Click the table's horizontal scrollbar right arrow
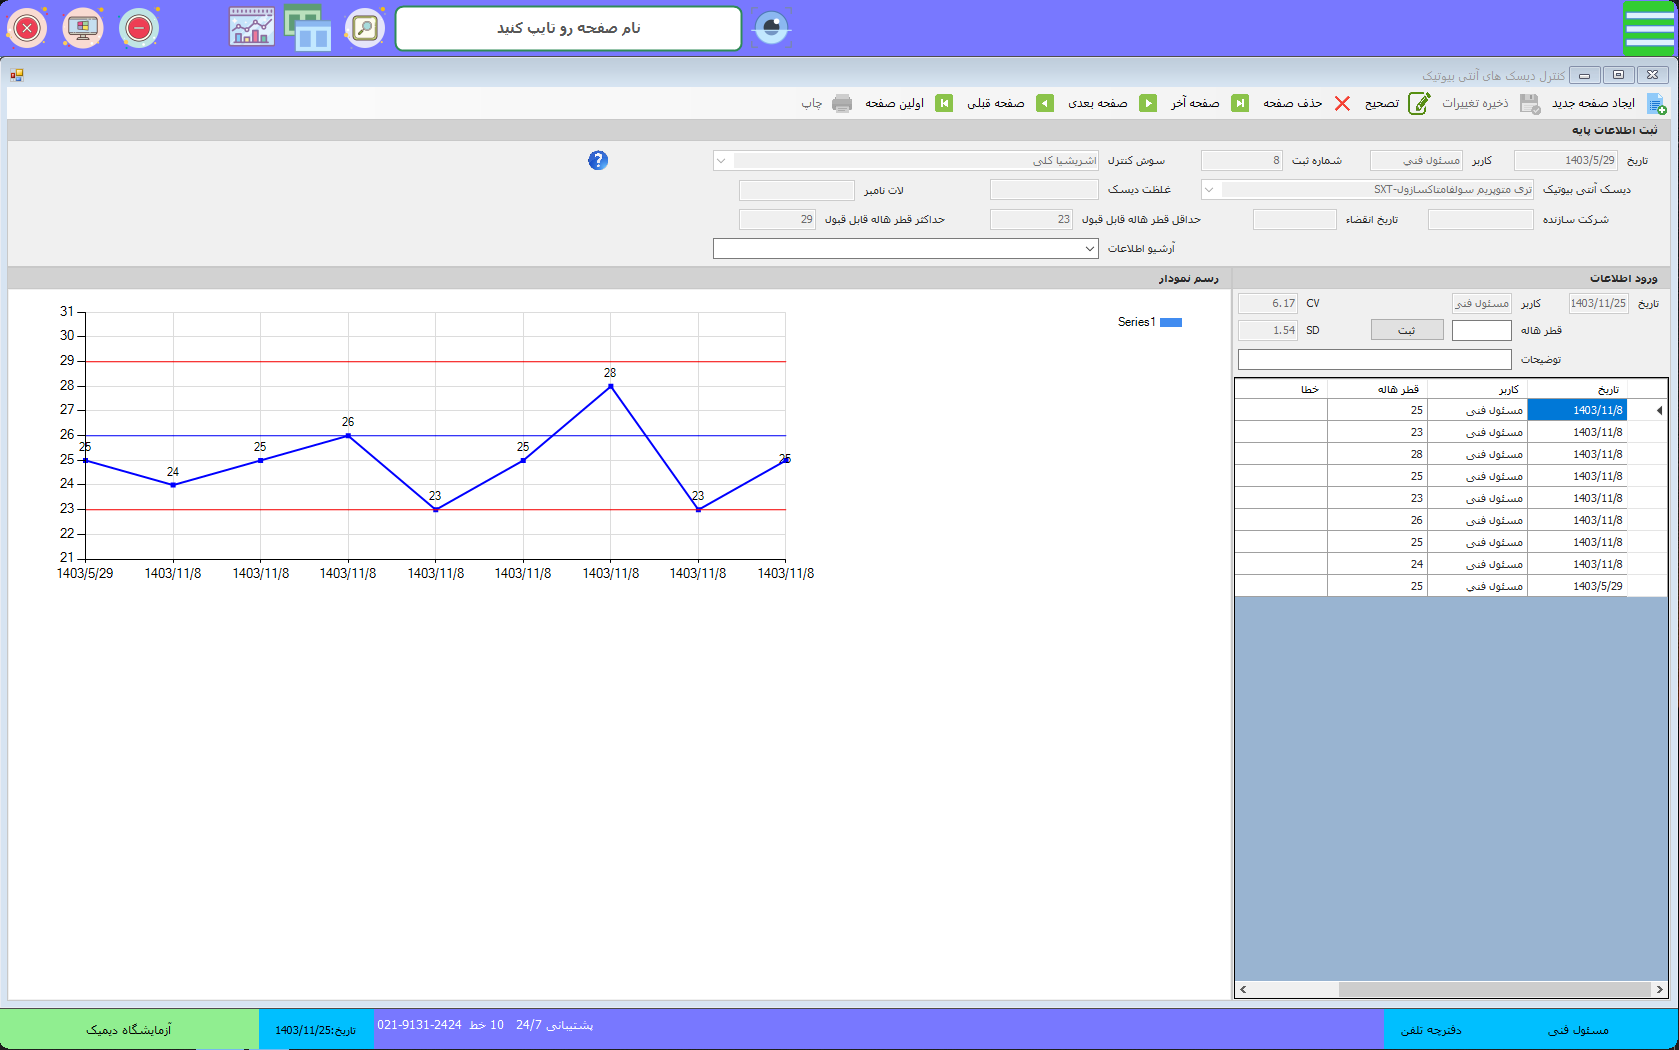 tap(1659, 990)
